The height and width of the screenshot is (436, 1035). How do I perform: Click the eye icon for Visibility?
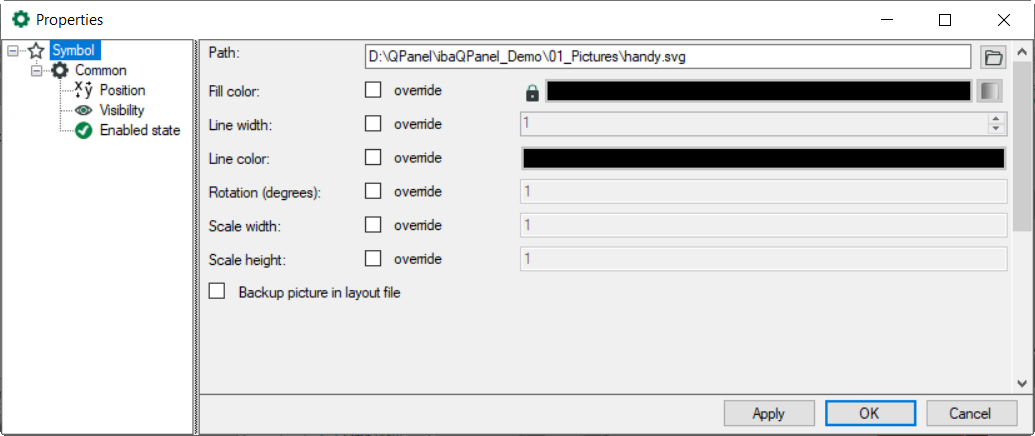click(84, 110)
